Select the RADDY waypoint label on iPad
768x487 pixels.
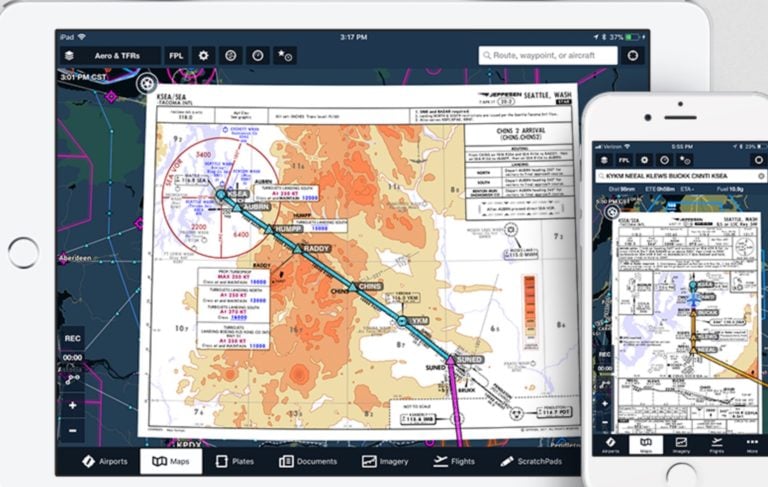pos(316,249)
